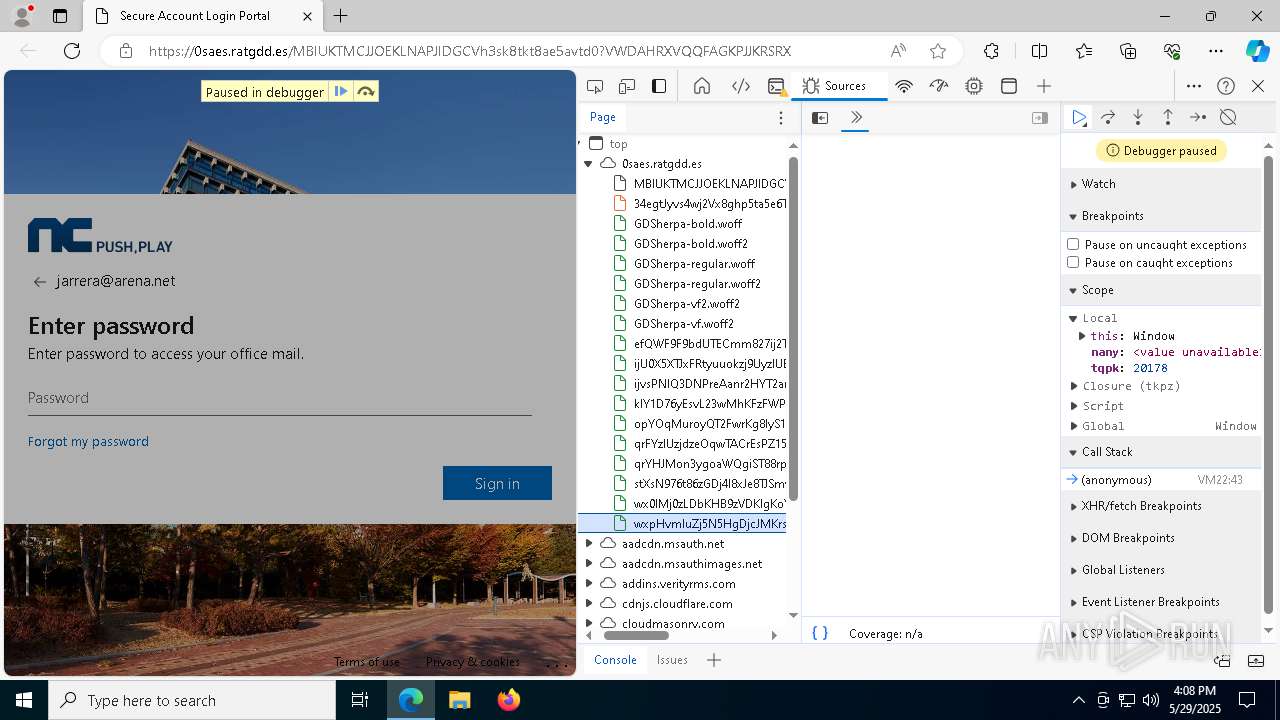Toggle device emulation icon in DevTools
The width and height of the screenshot is (1280, 720).
(627, 86)
